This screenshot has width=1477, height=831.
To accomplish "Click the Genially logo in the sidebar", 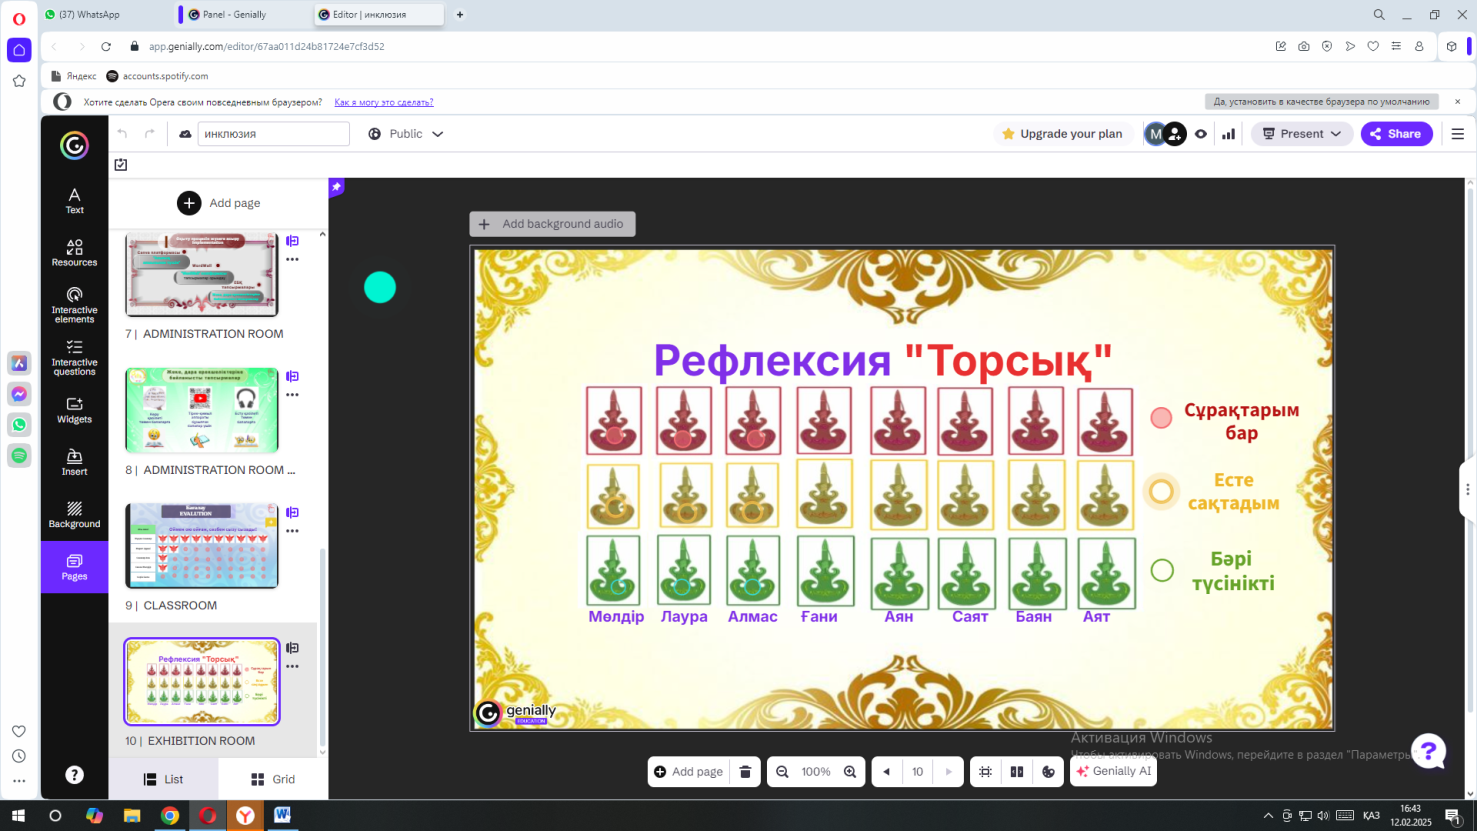I will point(74,146).
